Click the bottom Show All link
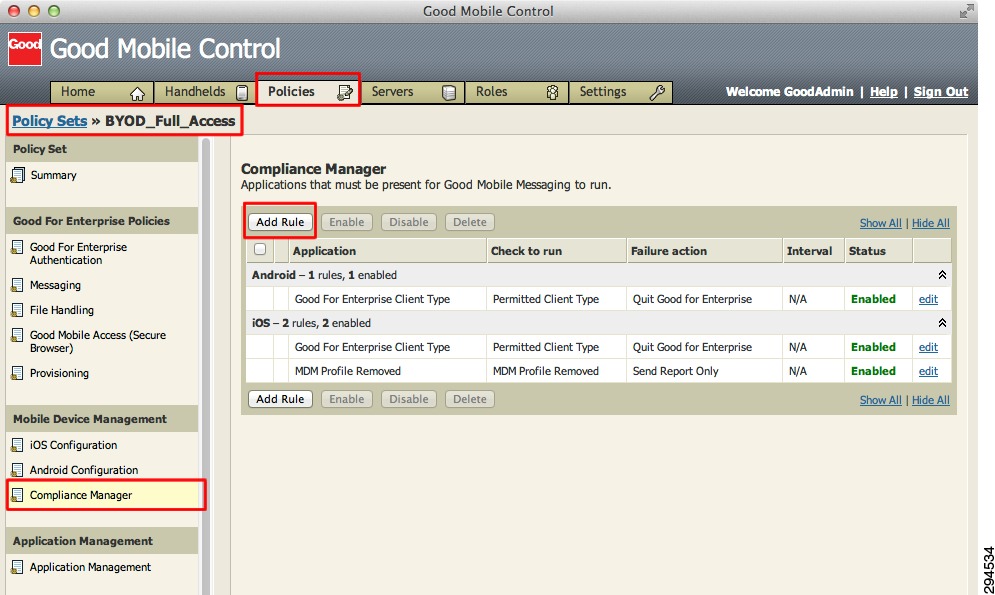This screenshot has height=595, width=995. [880, 400]
